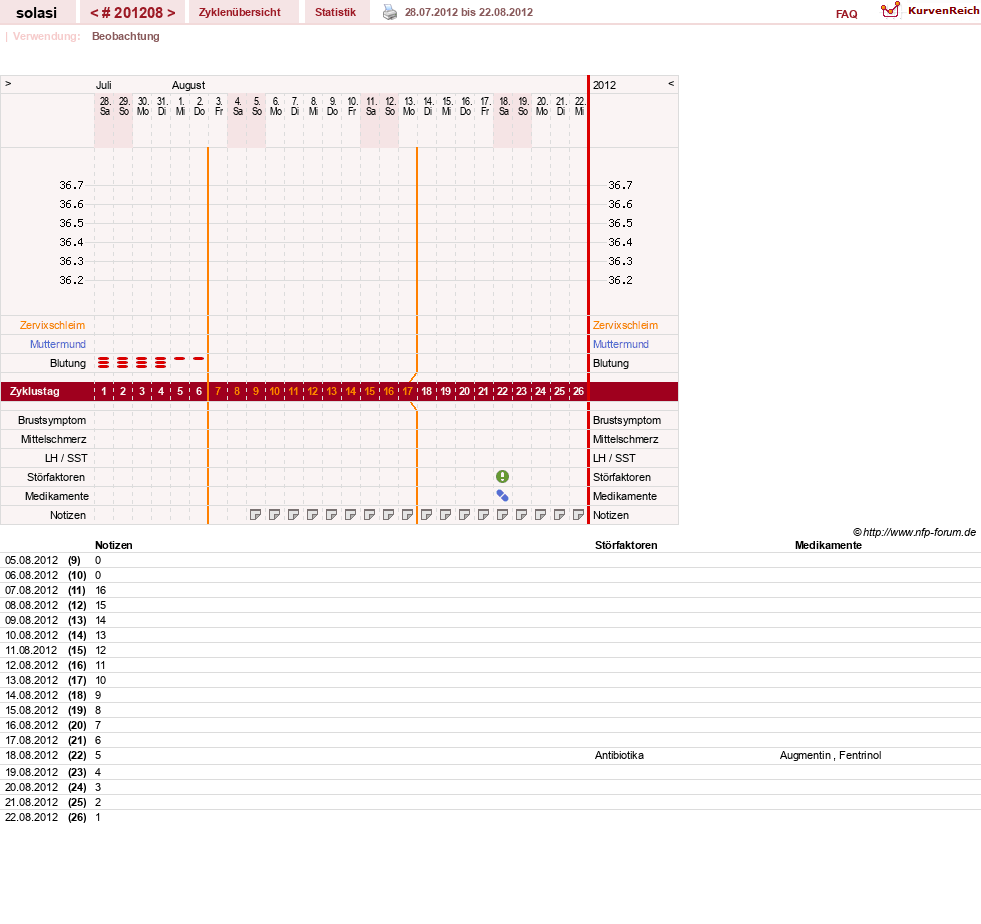The width and height of the screenshot is (981, 924).
Task: Select the # 201208 cycle tab label
Action: pyautogui.click(x=132, y=13)
